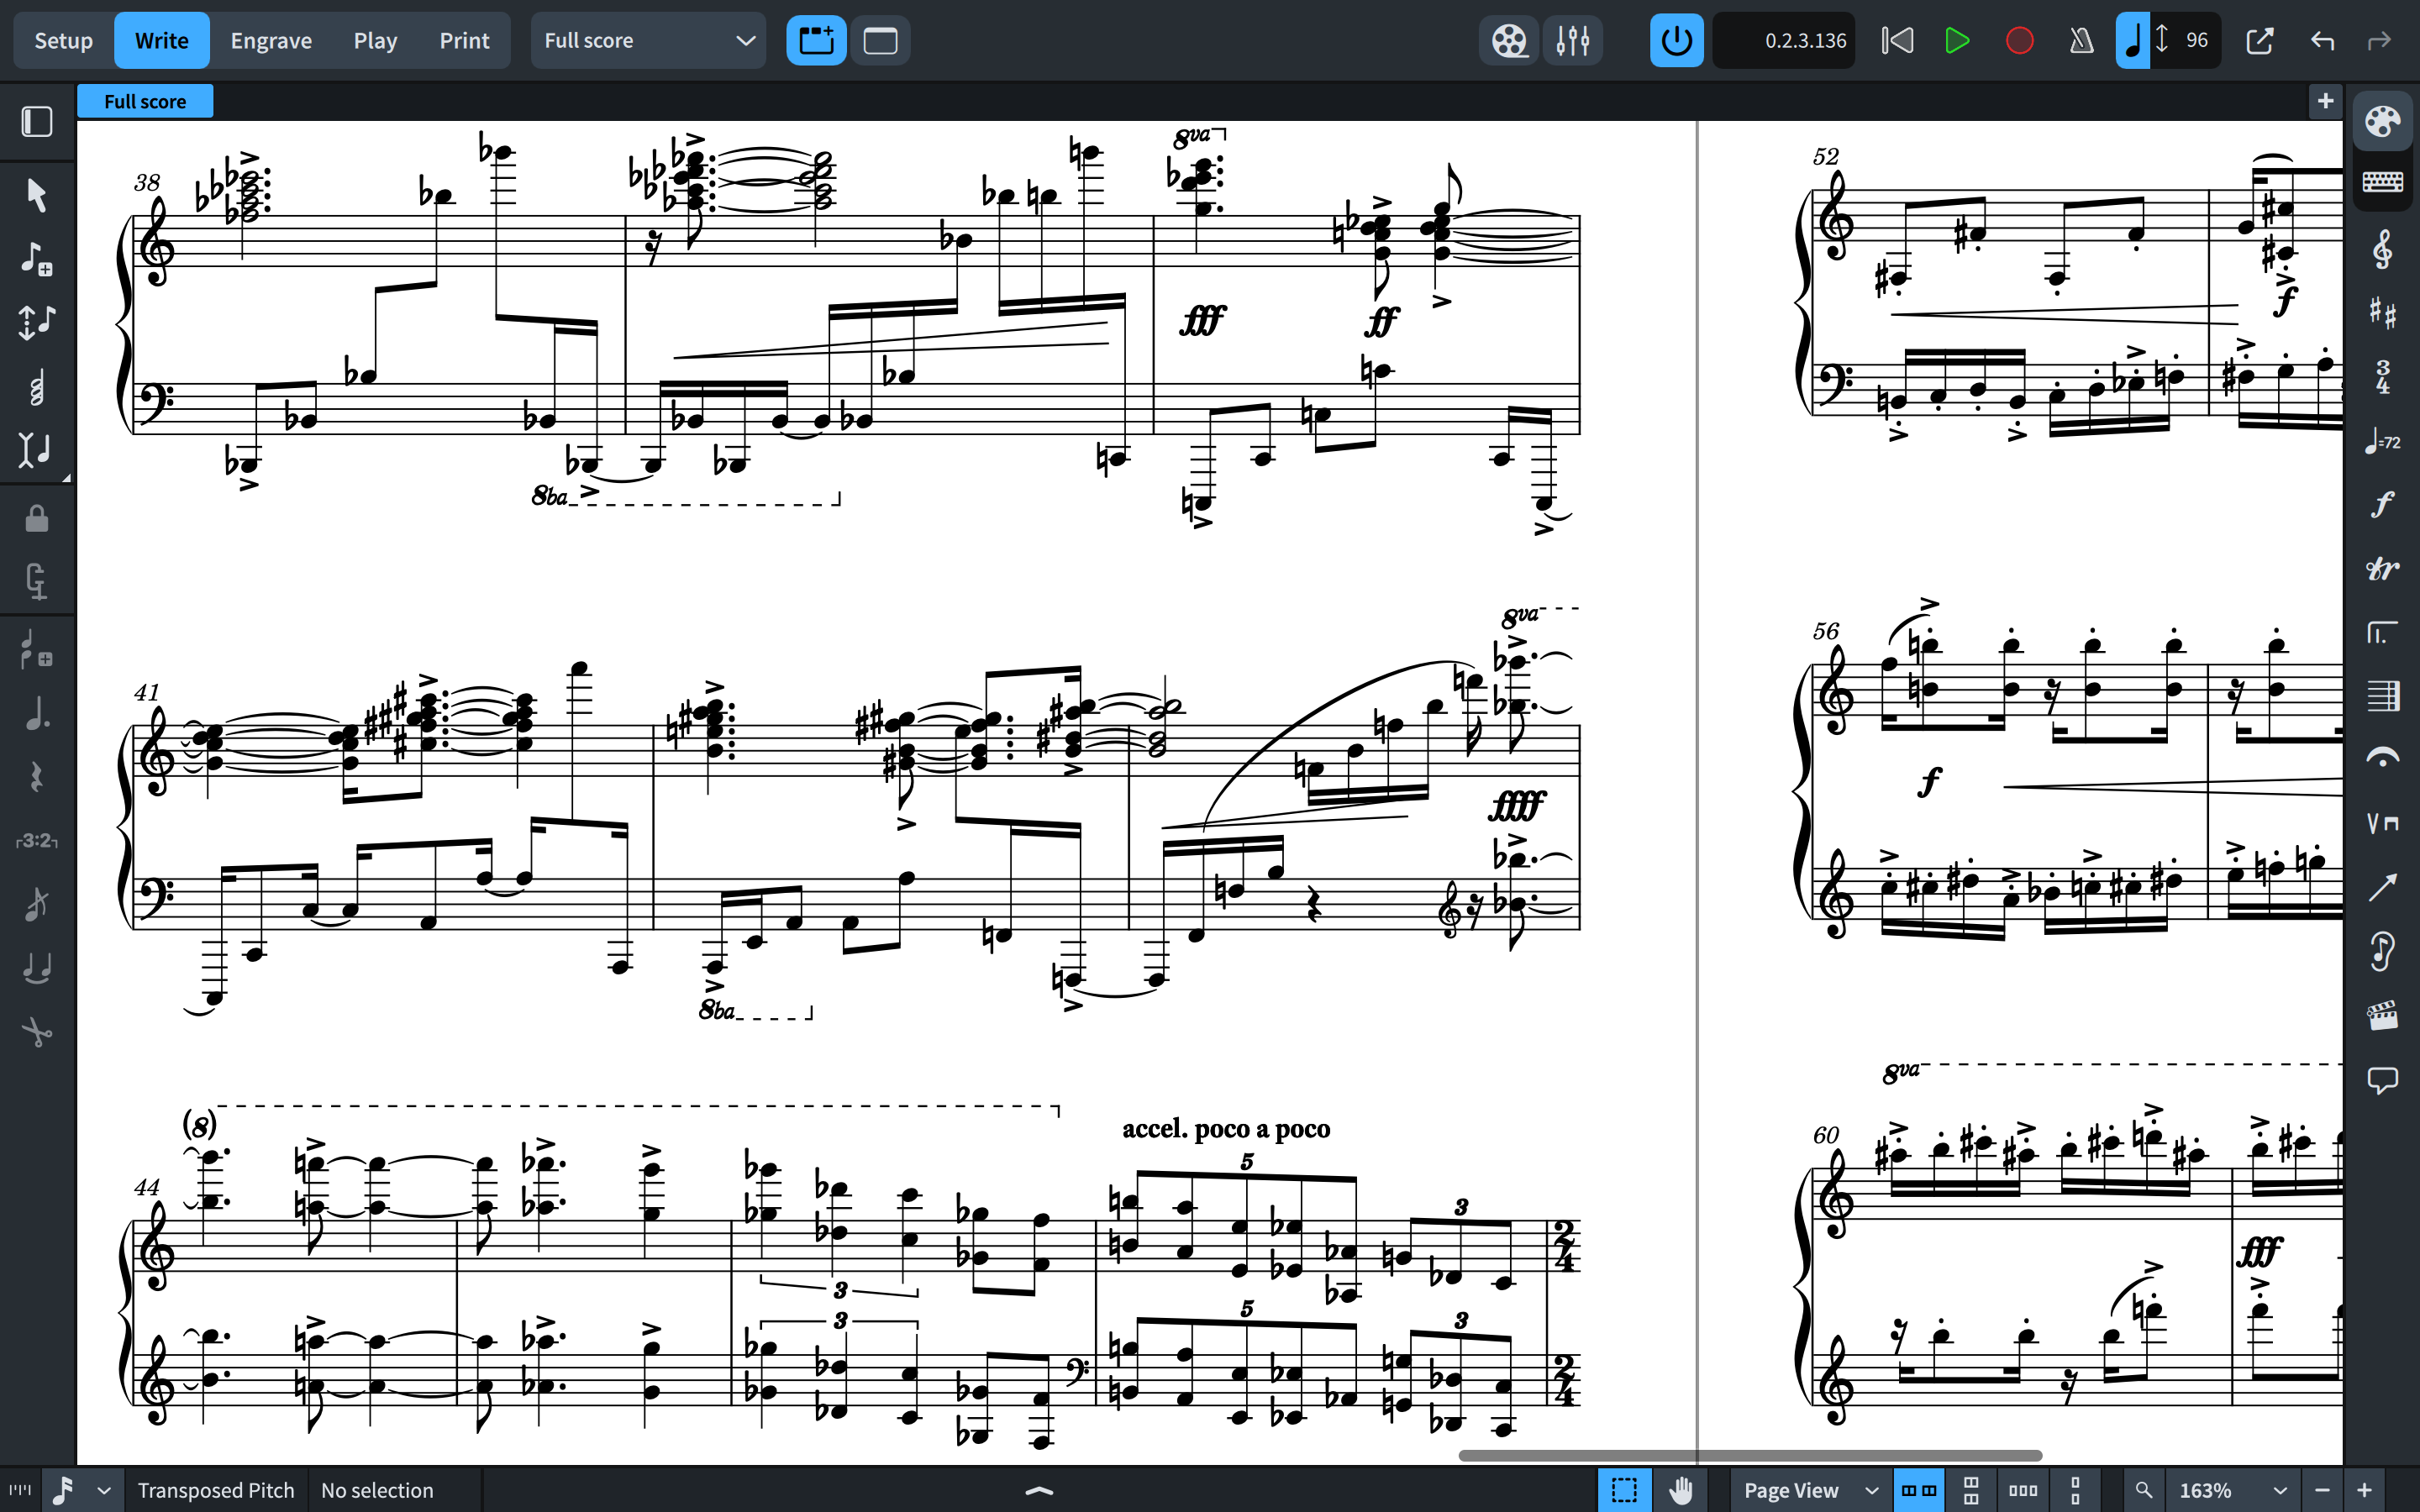Open the Playing Techniques panel
Screen dimensions: 2420x1512
coord(2382,823)
